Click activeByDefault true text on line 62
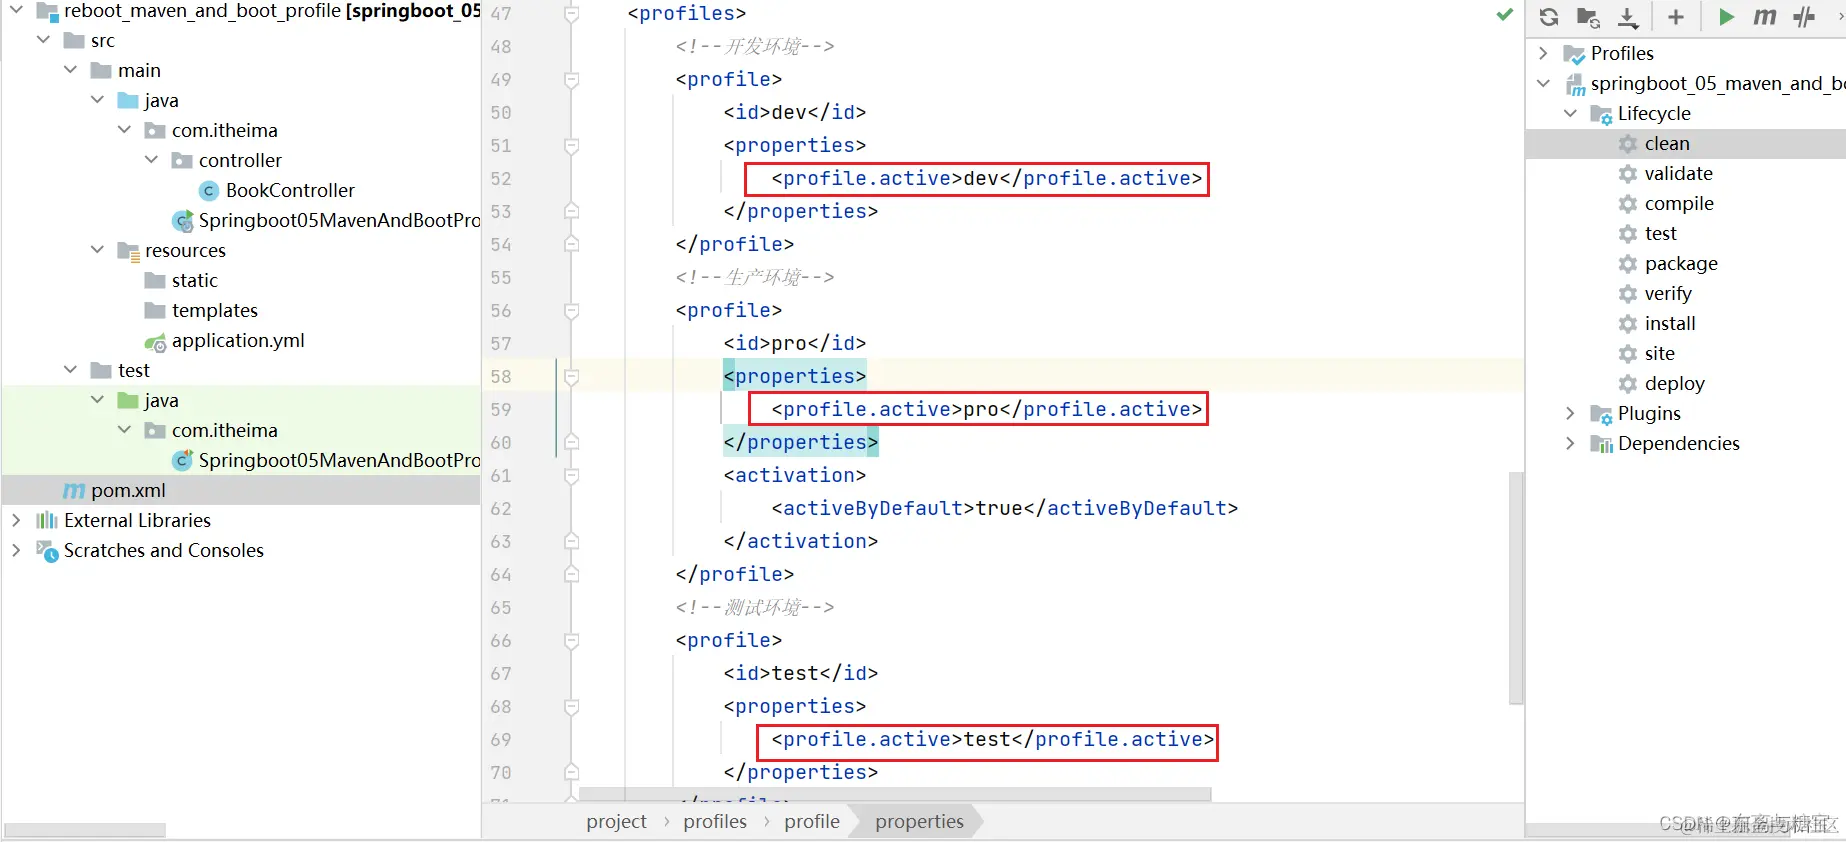The width and height of the screenshot is (1846, 842). [x=1005, y=508]
